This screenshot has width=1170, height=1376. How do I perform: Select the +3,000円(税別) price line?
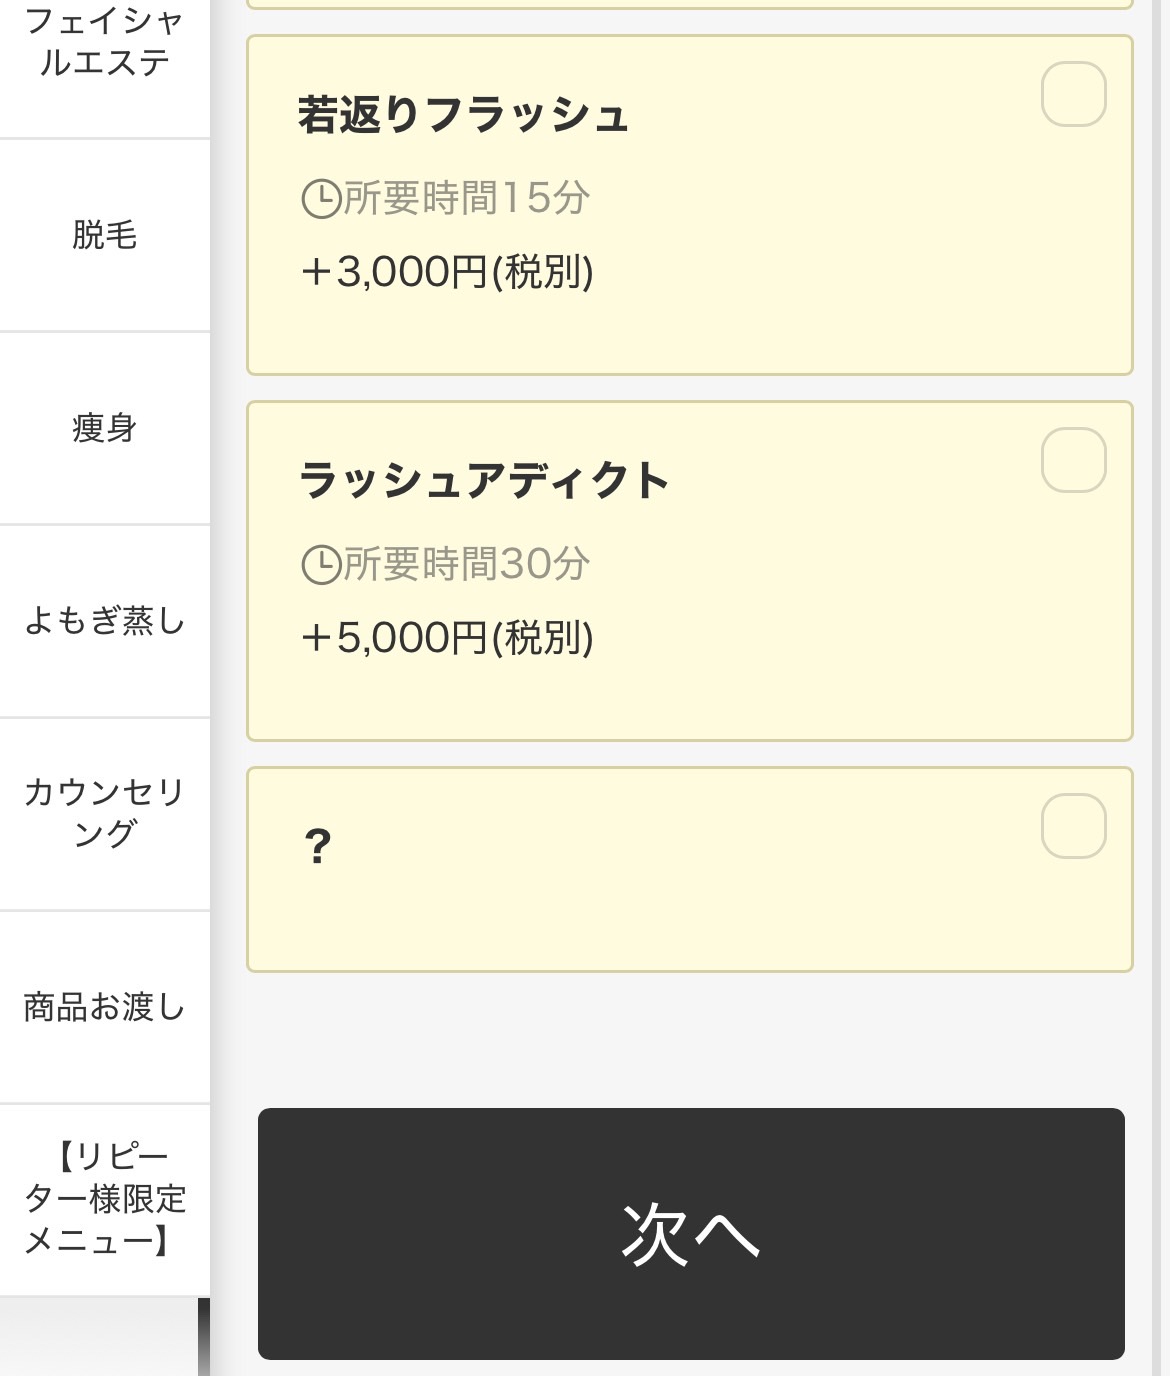click(447, 272)
